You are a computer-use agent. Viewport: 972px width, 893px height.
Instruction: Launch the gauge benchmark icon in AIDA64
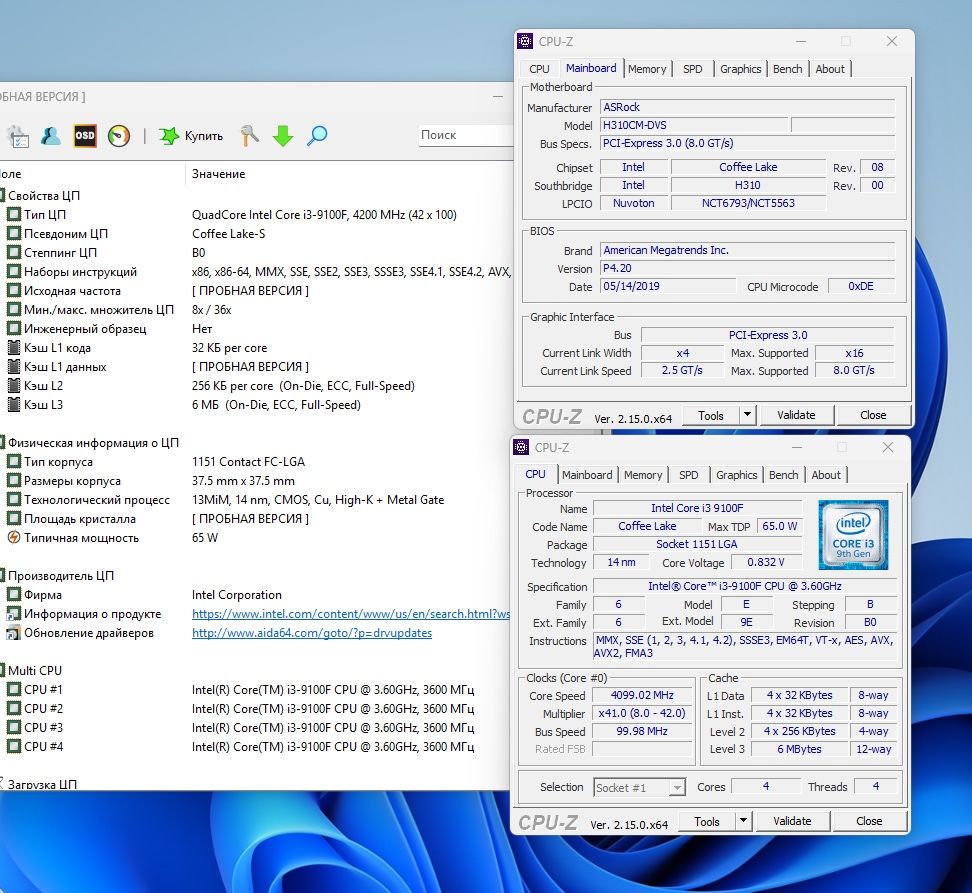[x=118, y=136]
